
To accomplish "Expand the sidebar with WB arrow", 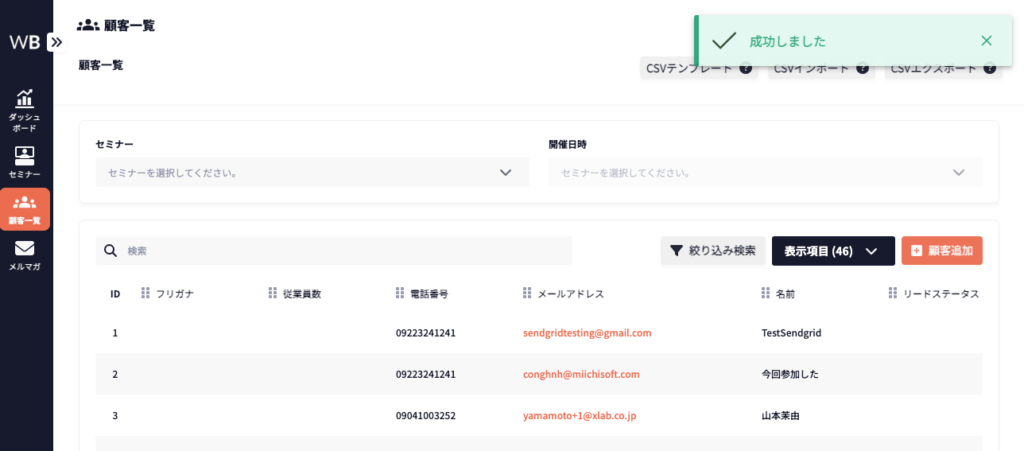I will (x=56, y=42).
